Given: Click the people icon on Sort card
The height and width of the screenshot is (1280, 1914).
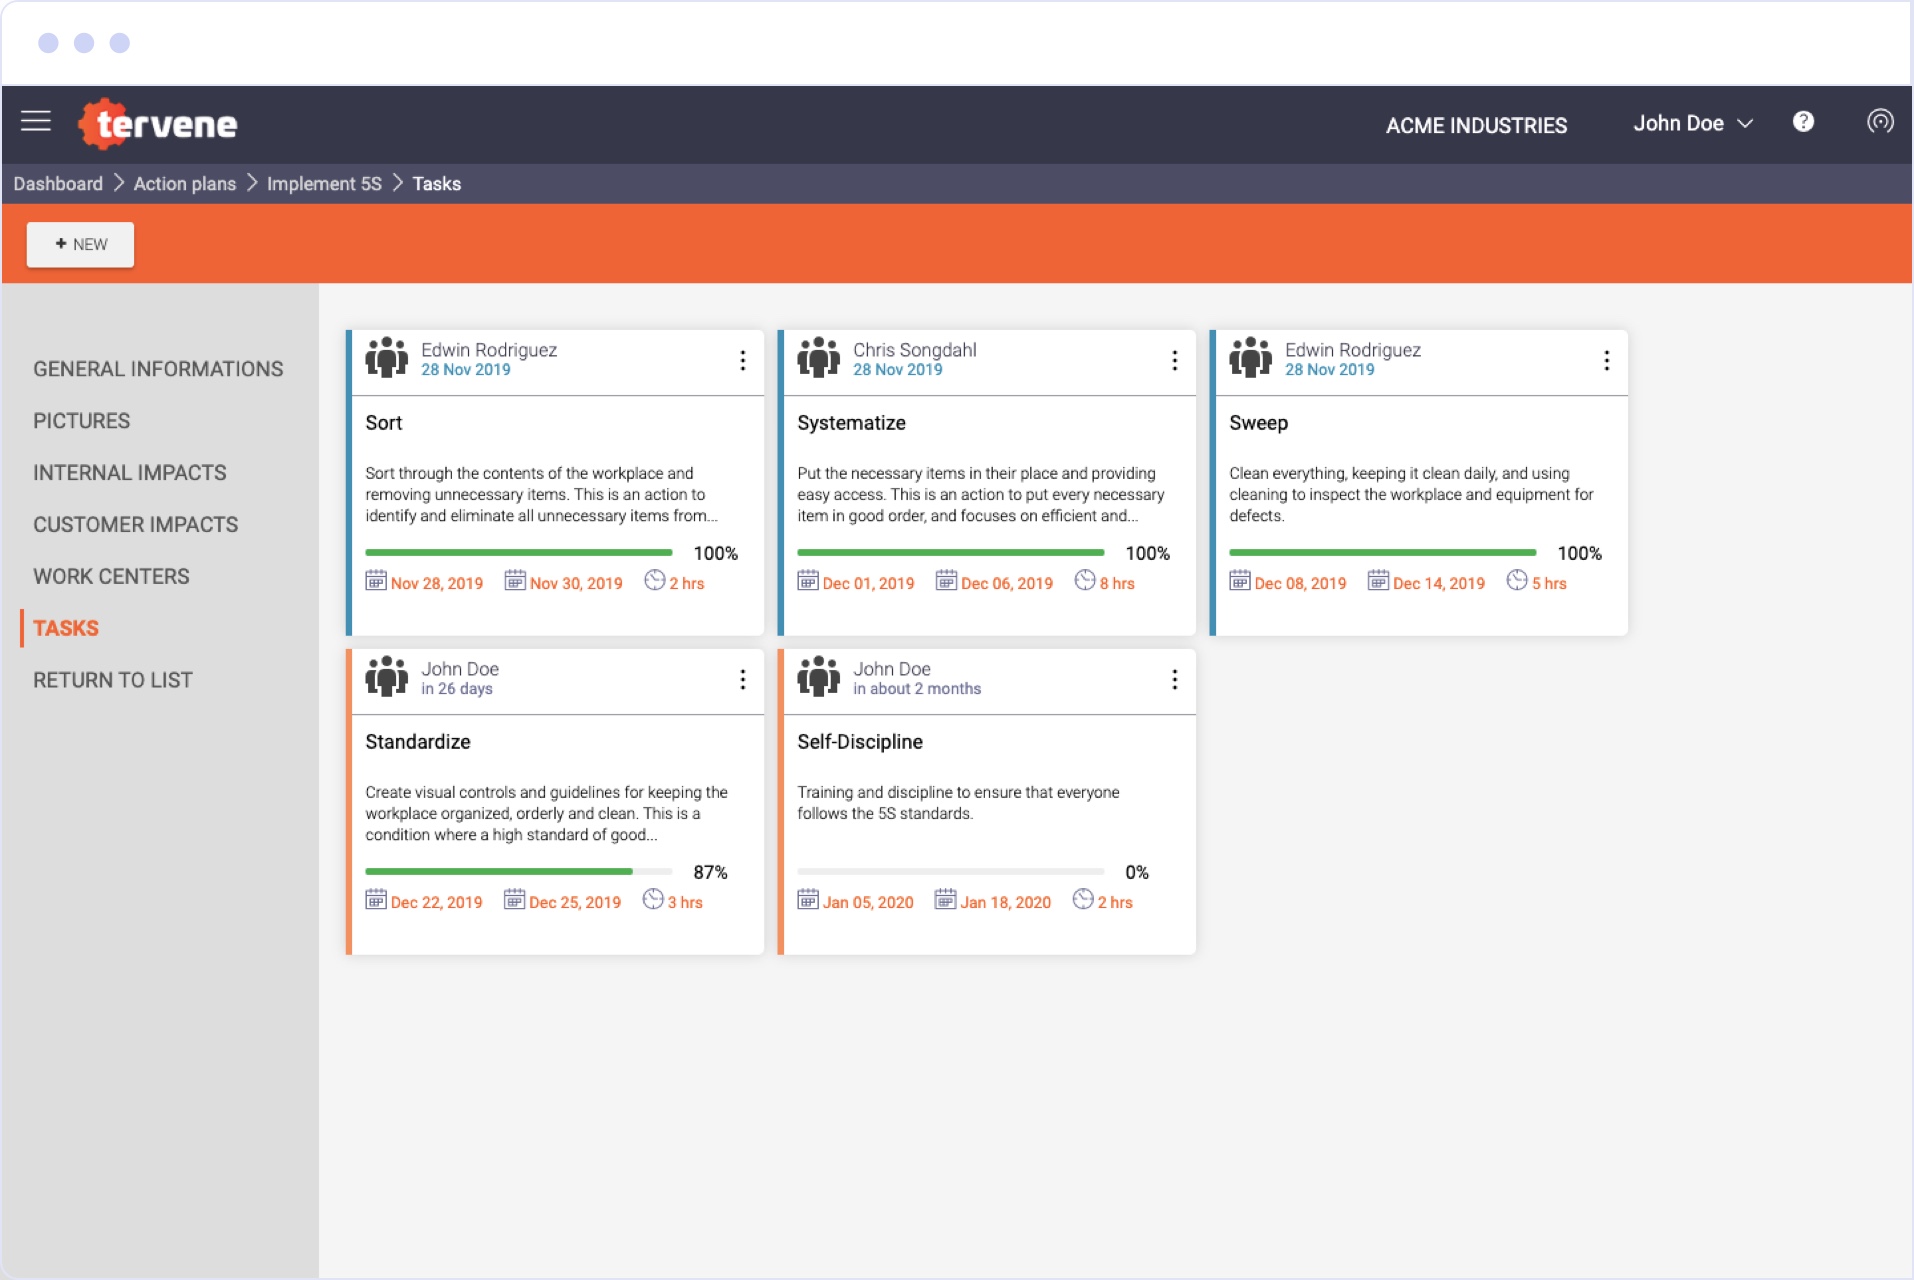Looking at the screenshot, I should coord(387,357).
